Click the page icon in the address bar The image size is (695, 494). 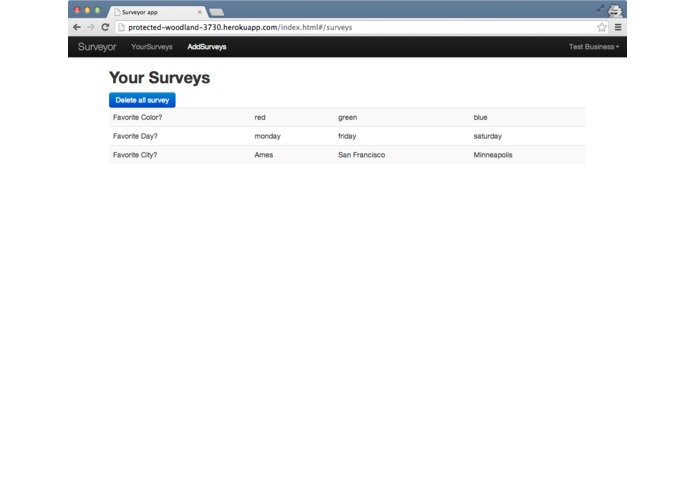tap(121, 27)
